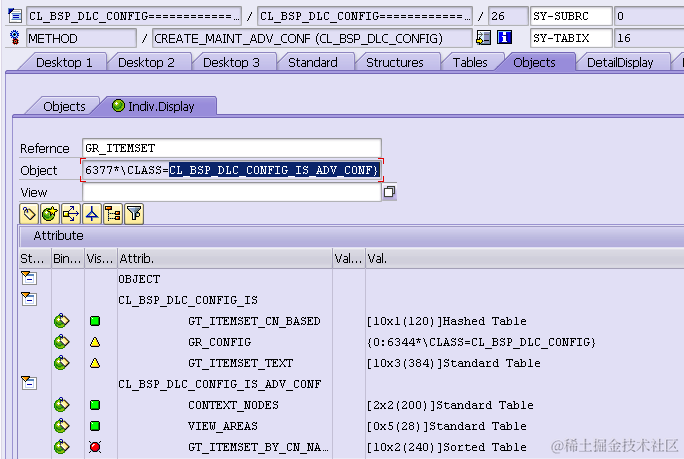Click the Val. column header
The height and width of the screenshot is (459, 684).
(524, 259)
